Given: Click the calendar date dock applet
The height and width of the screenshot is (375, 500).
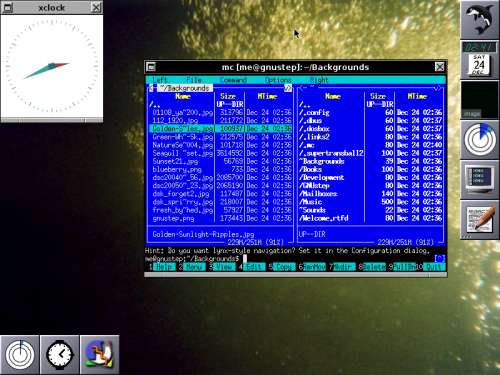Looking at the screenshot, I should click(480, 60).
